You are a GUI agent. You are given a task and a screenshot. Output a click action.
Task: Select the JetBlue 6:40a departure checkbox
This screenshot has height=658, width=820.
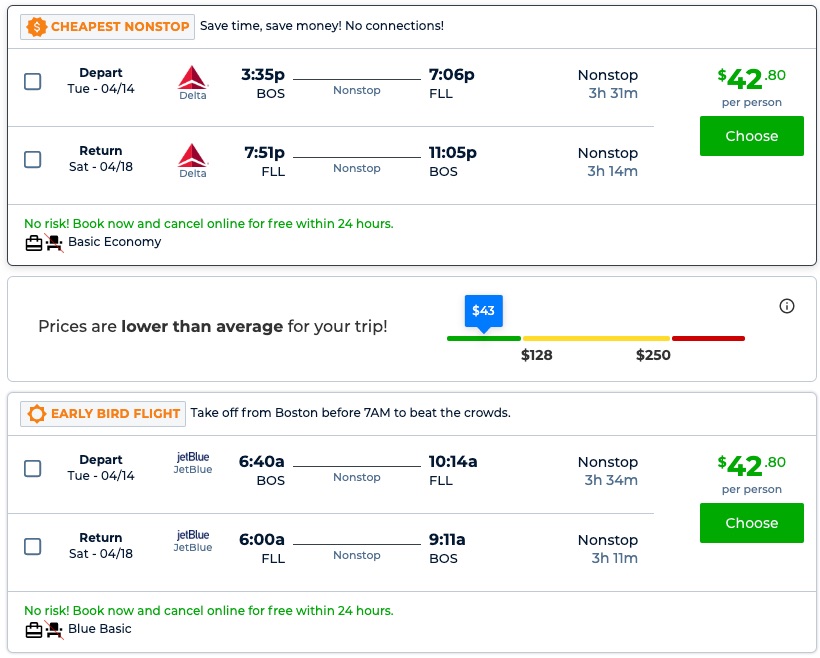[33, 468]
